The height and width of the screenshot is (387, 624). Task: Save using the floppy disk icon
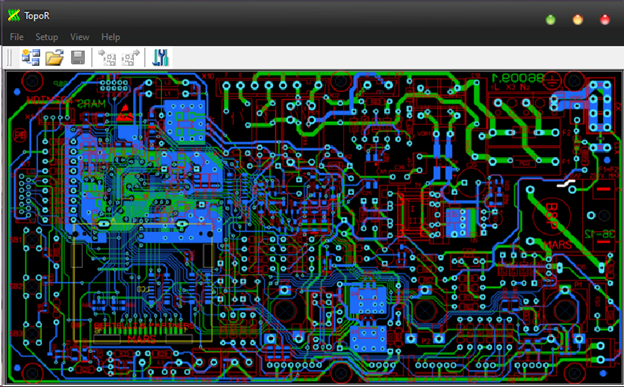tap(78, 57)
